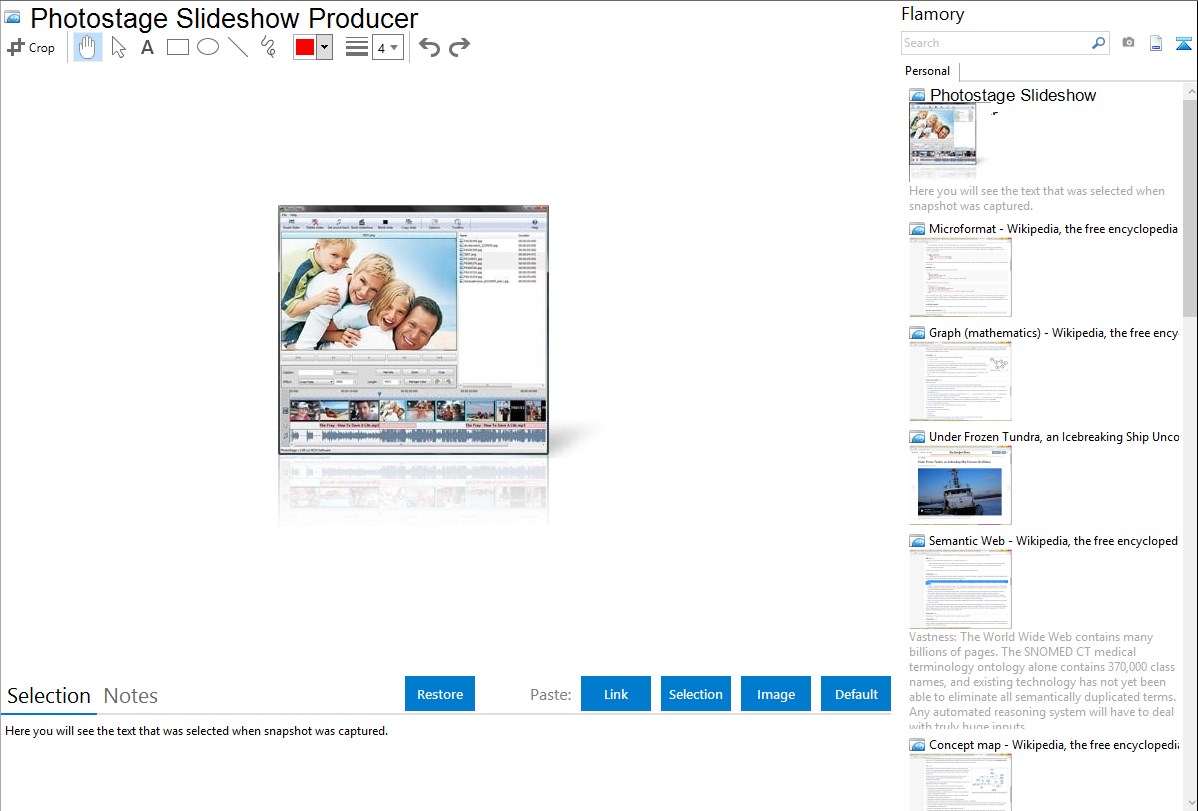This screenshot has width=1198, height=811.
Task: Click 'Semantic Web - Wikipedia' entry title
Action: pos(1053,540)
